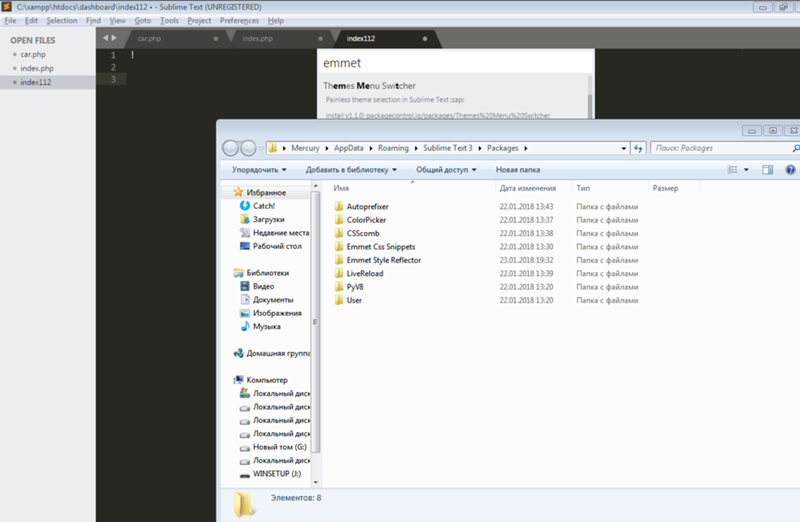800x522 pixels.
Task: Click the preview pane toggle icon
Action: coord(769,170)
